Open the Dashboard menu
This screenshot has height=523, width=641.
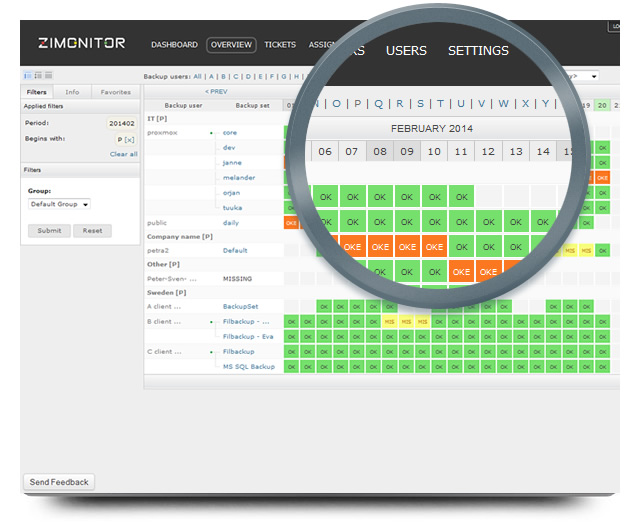click(174, 45)
